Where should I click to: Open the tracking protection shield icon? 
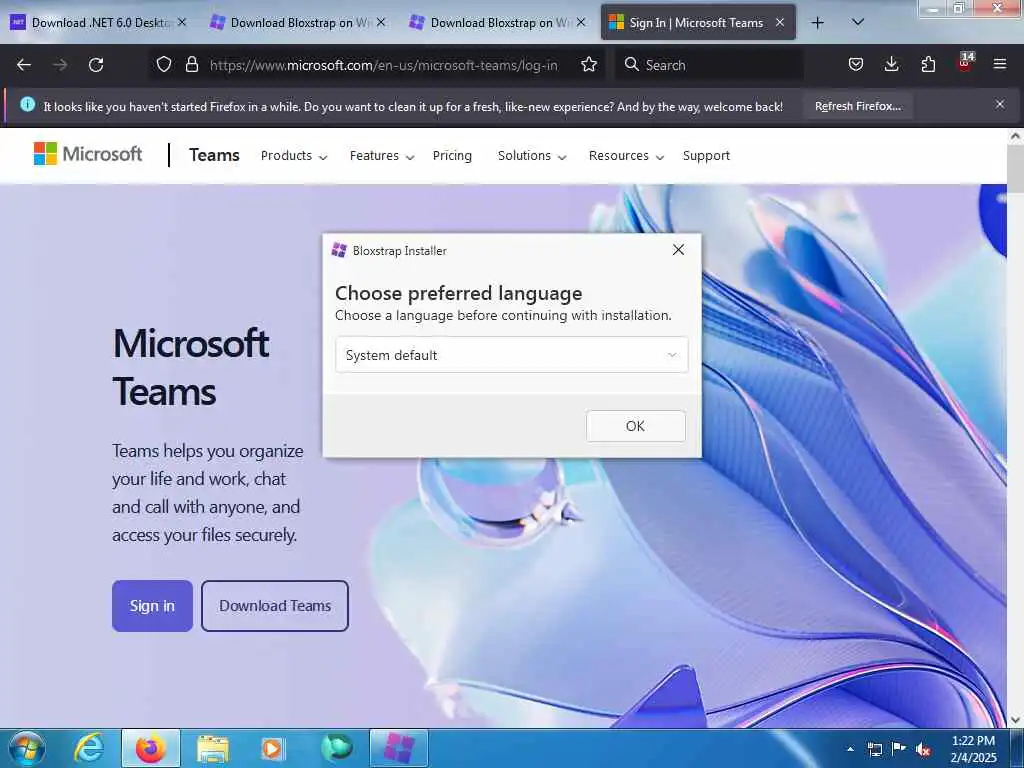164,65
